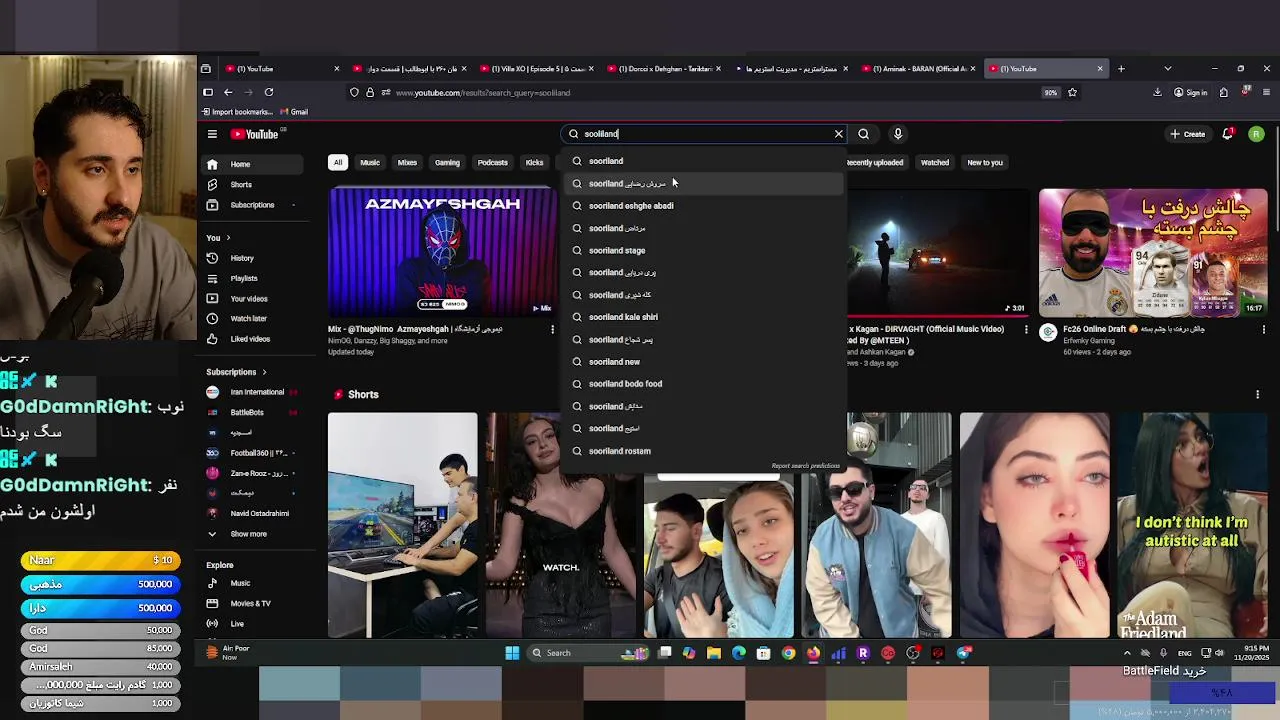Open the 'I don't think I'm autistic' short

[1192, 525]
